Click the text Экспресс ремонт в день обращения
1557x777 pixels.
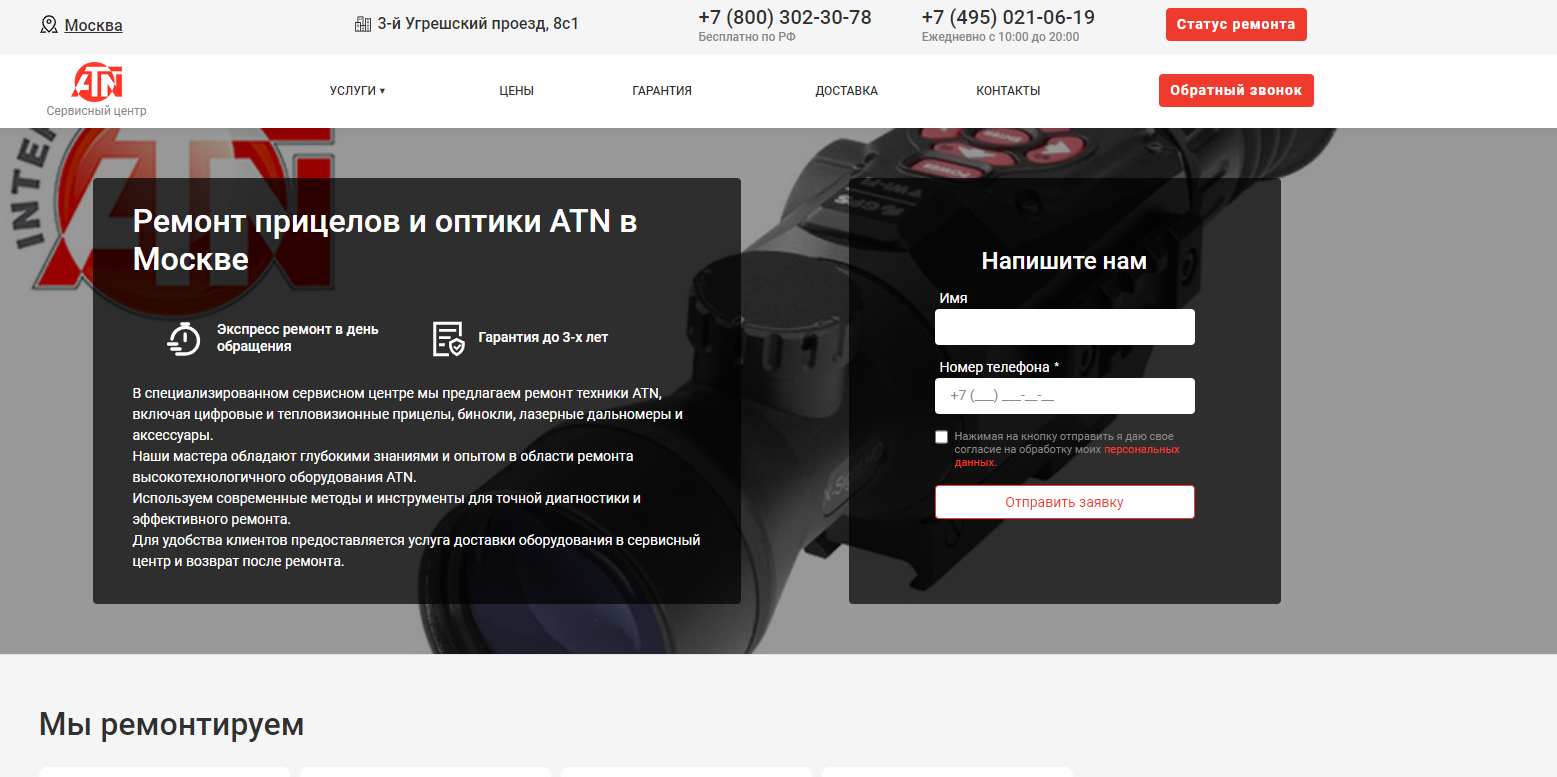point(298,338)
